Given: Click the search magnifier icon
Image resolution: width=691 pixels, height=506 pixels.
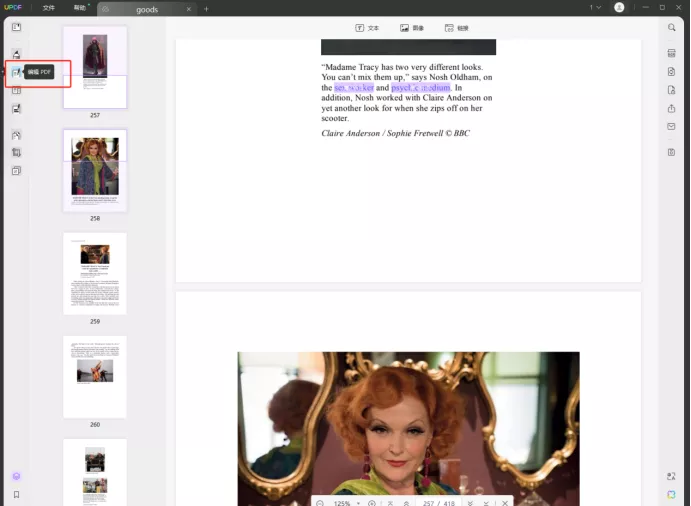Looking at the screenshot, I should tap(672, 28).
